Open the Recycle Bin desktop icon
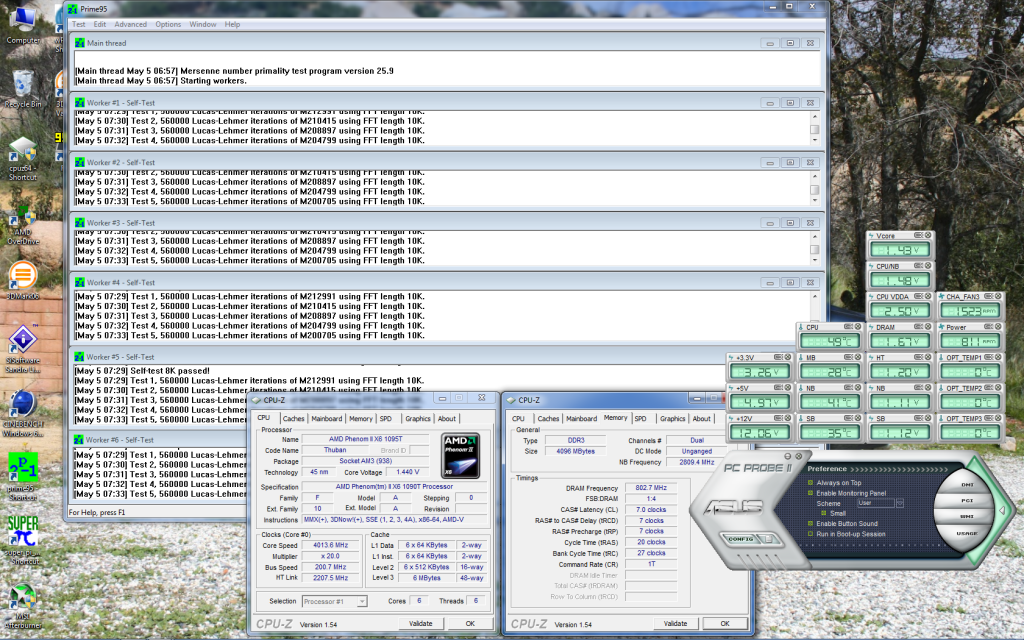This screenshot has width=1024, height=640. click(22, 84)
